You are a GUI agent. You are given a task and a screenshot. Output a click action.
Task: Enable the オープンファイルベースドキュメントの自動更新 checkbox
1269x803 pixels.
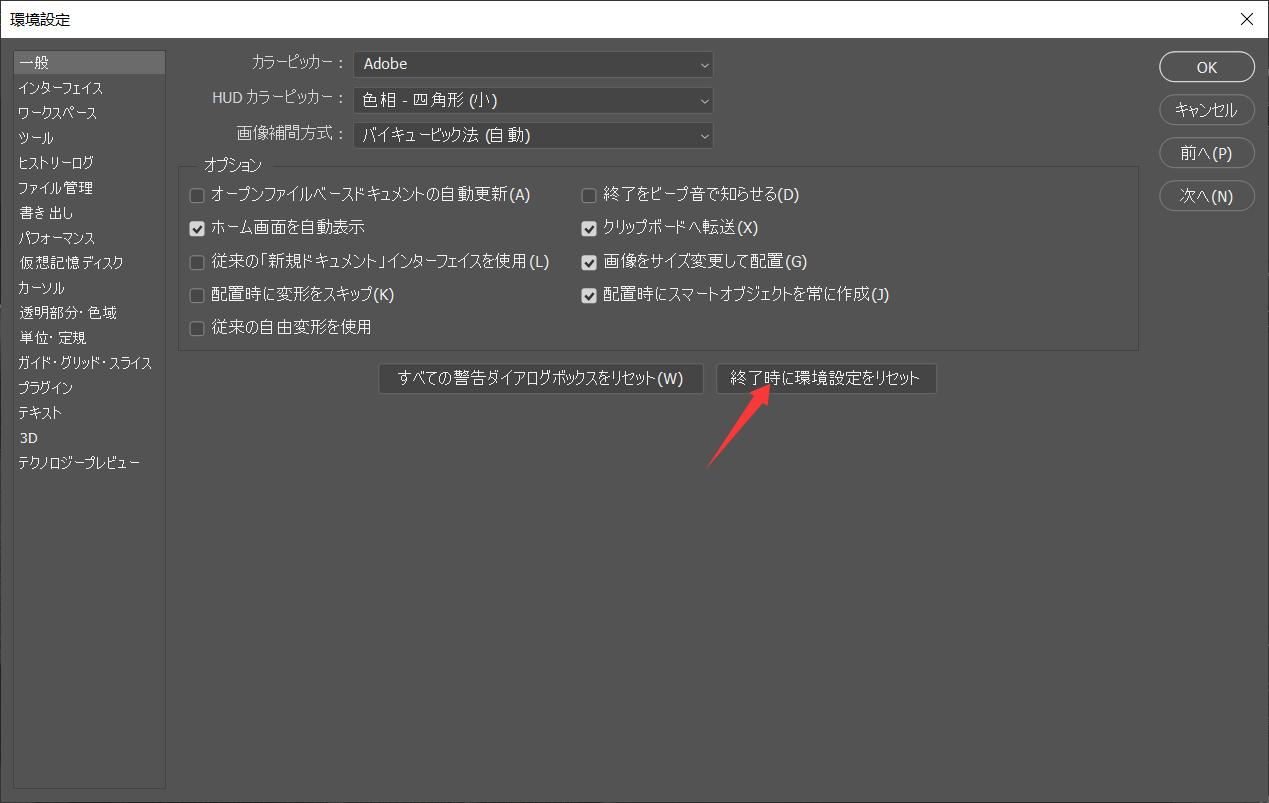(197, 195)
